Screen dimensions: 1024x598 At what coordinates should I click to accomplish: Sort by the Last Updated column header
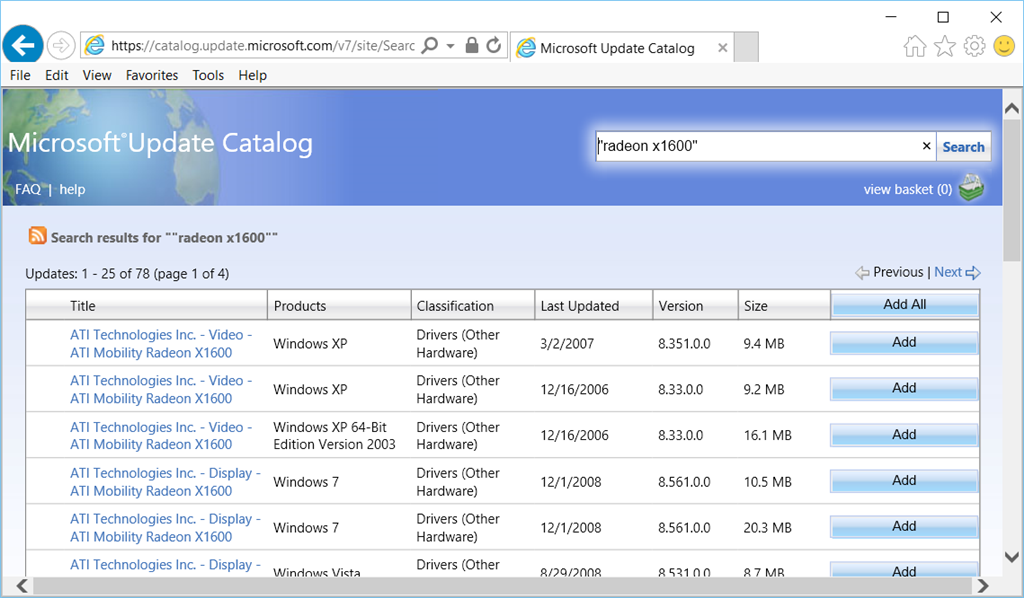(594, 306)
